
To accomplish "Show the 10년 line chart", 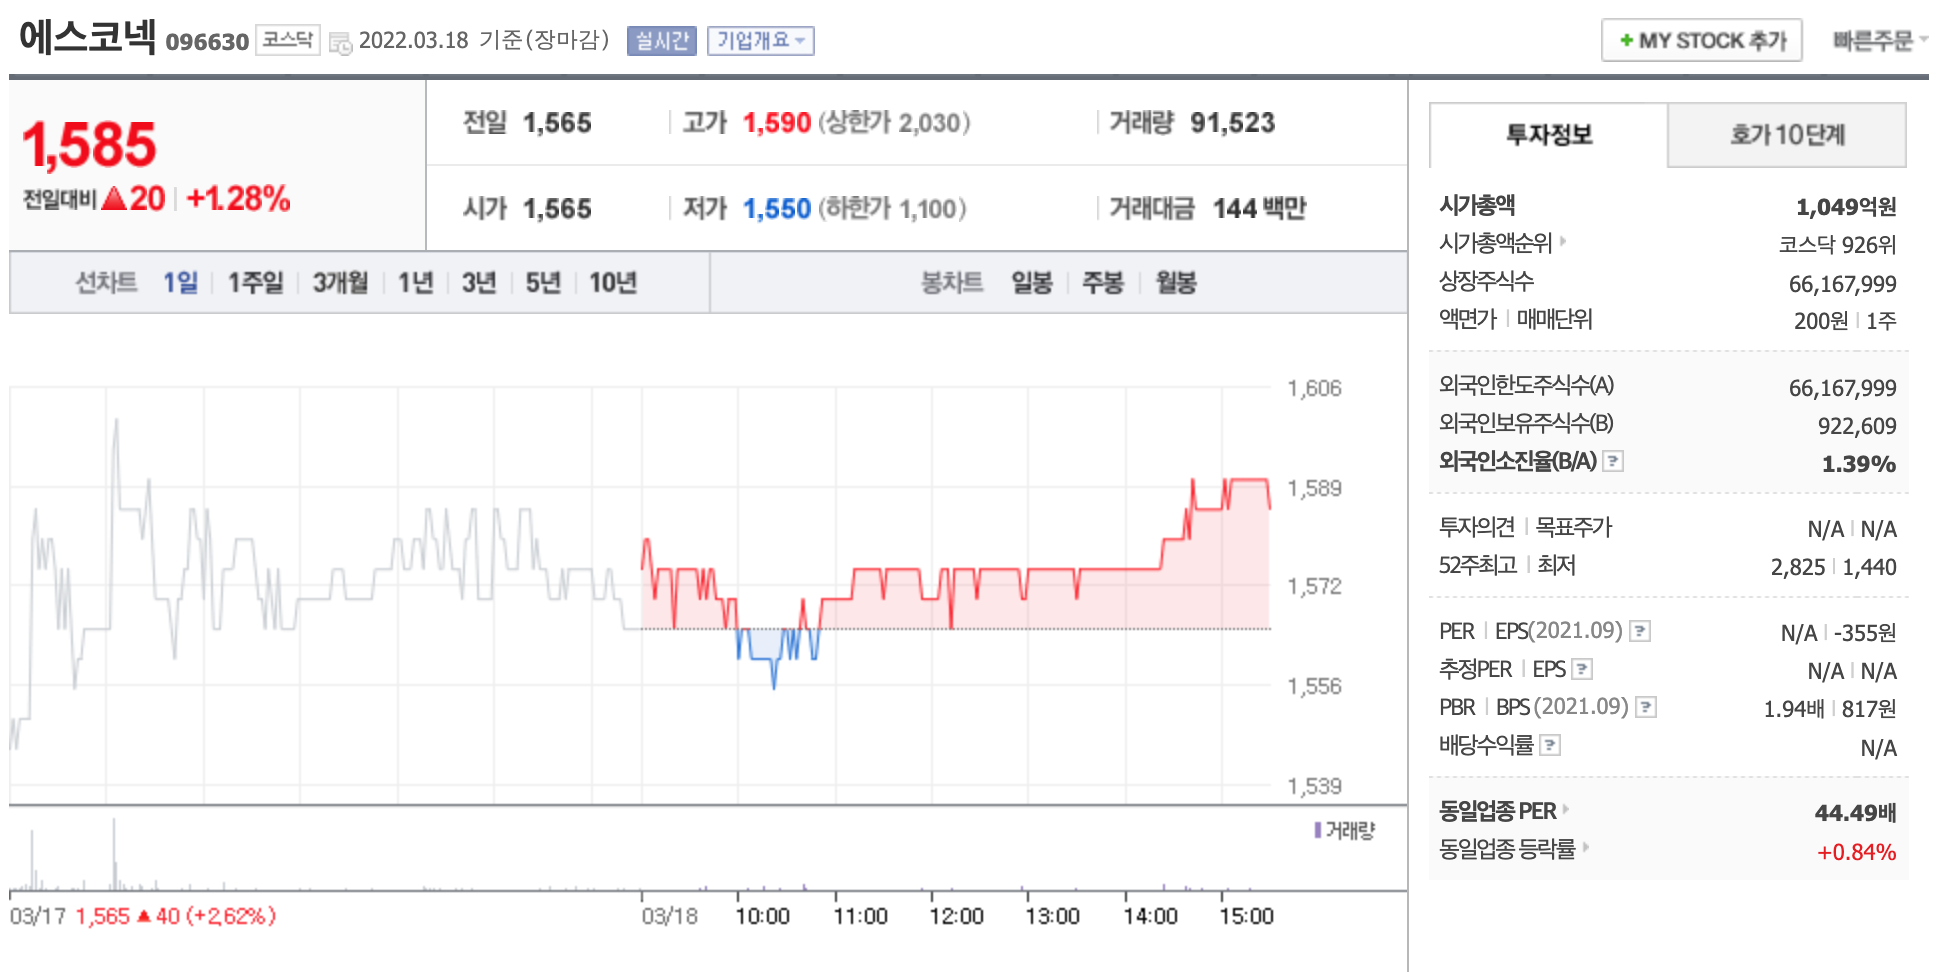I will [x=613, y=283].
